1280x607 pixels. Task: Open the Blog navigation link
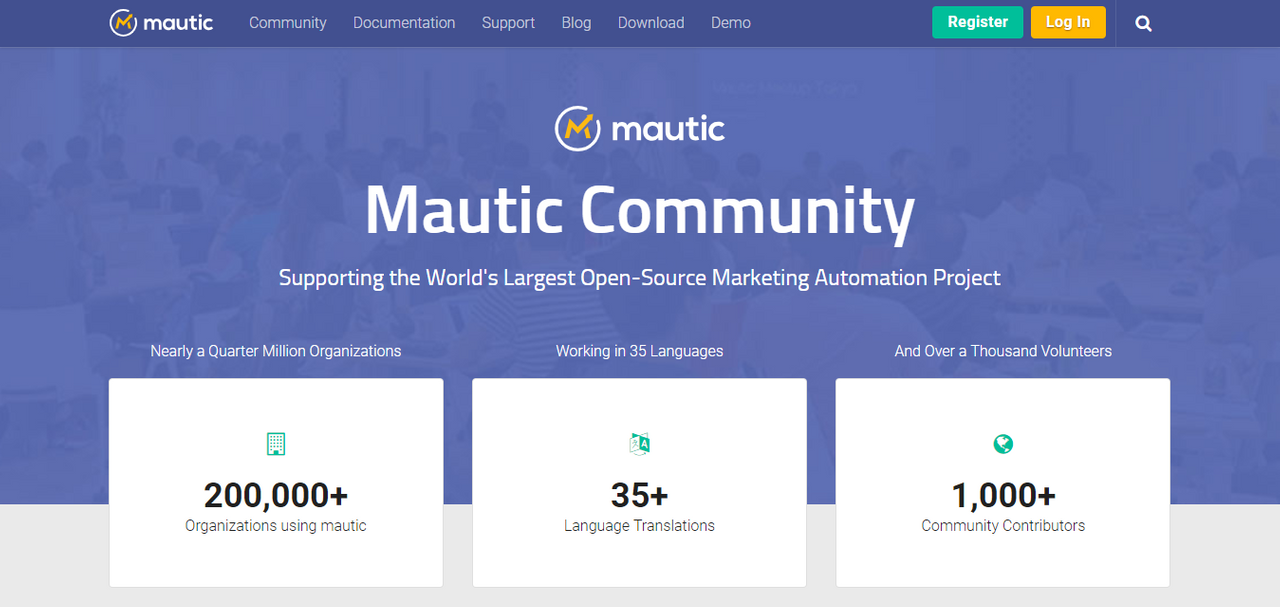click(x=576, y=23)
